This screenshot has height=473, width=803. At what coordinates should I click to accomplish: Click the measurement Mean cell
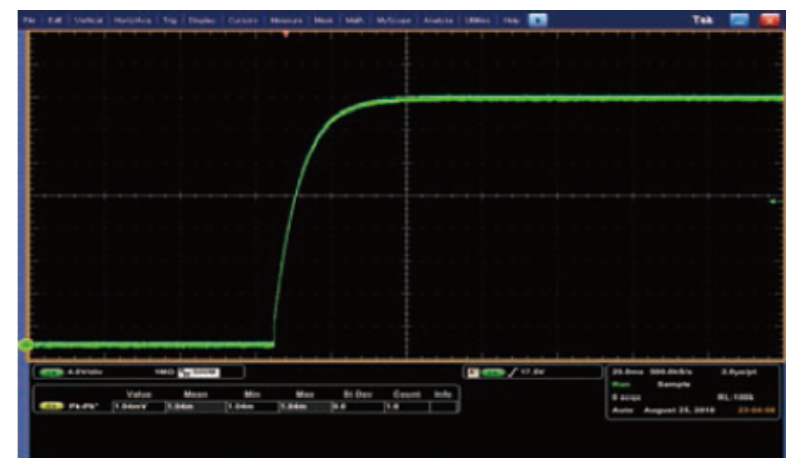[x=196, y=406]
